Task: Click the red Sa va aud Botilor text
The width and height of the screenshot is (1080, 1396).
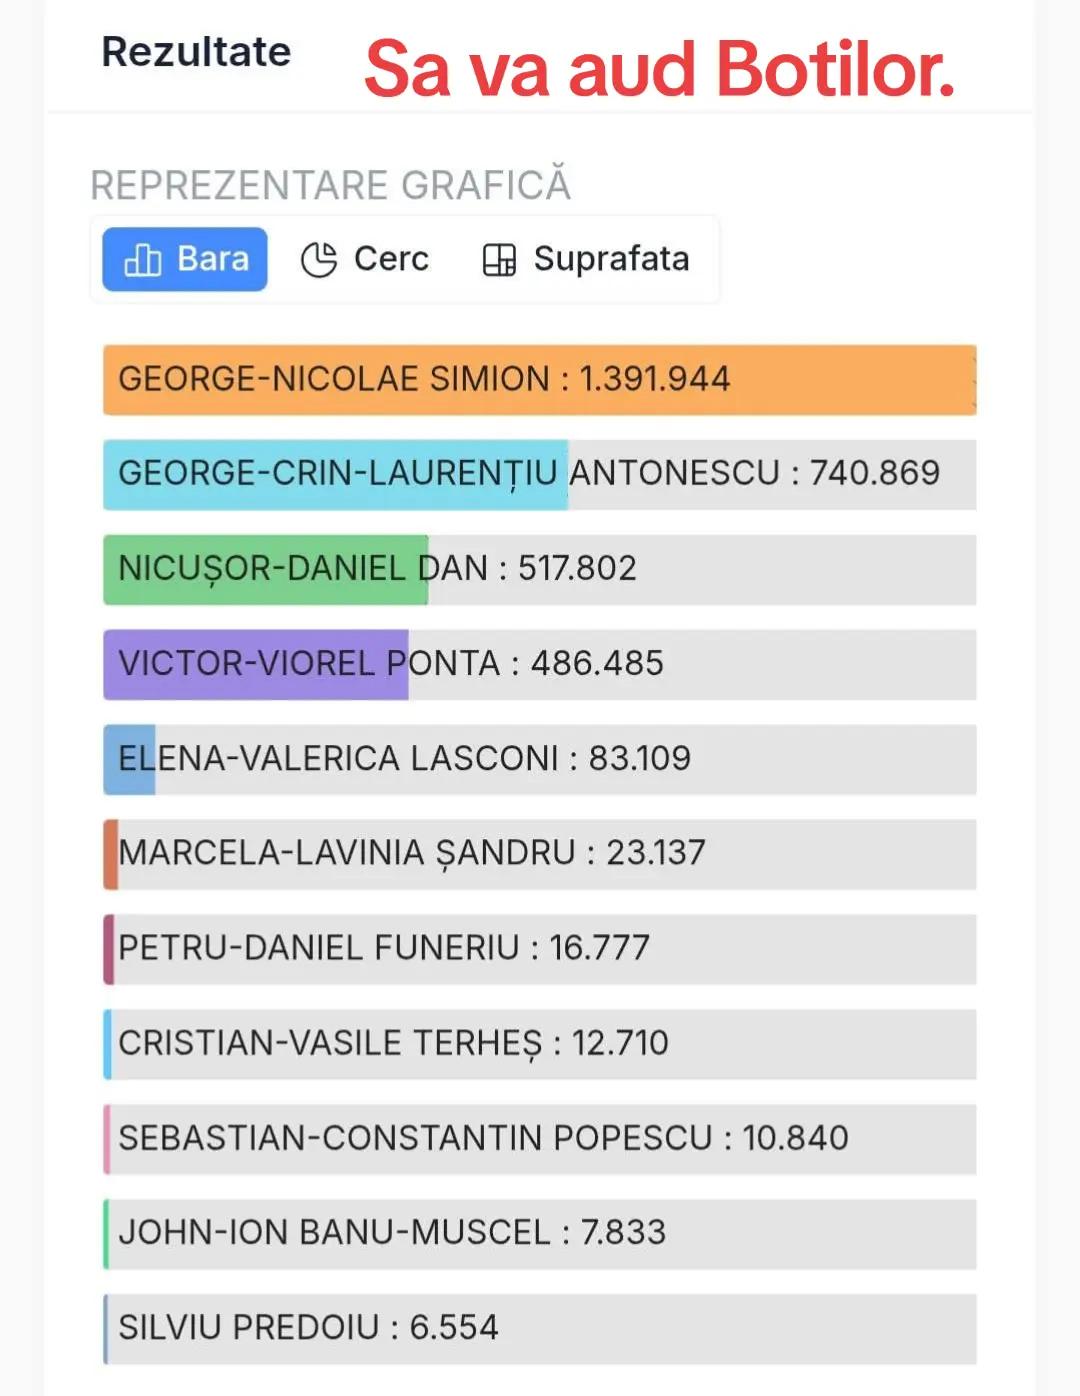Action: click(659, 70)
